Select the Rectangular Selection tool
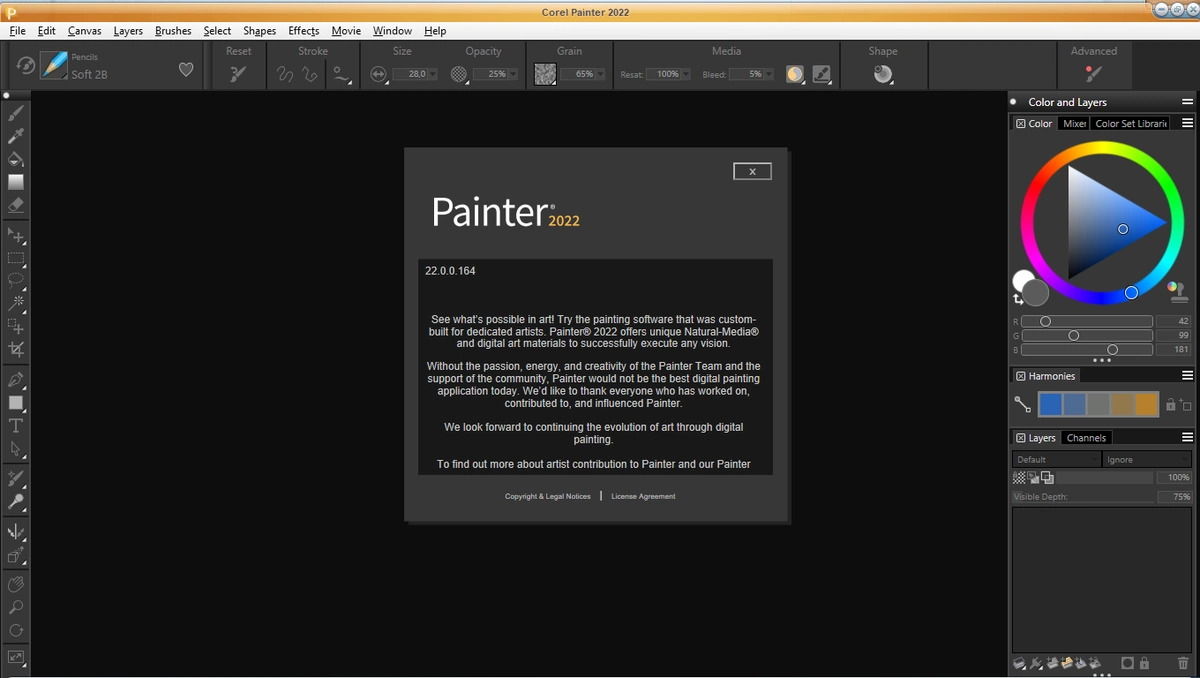Image resolution: width=1200 pixels, height=678 pixels. (x=16, y=258)
